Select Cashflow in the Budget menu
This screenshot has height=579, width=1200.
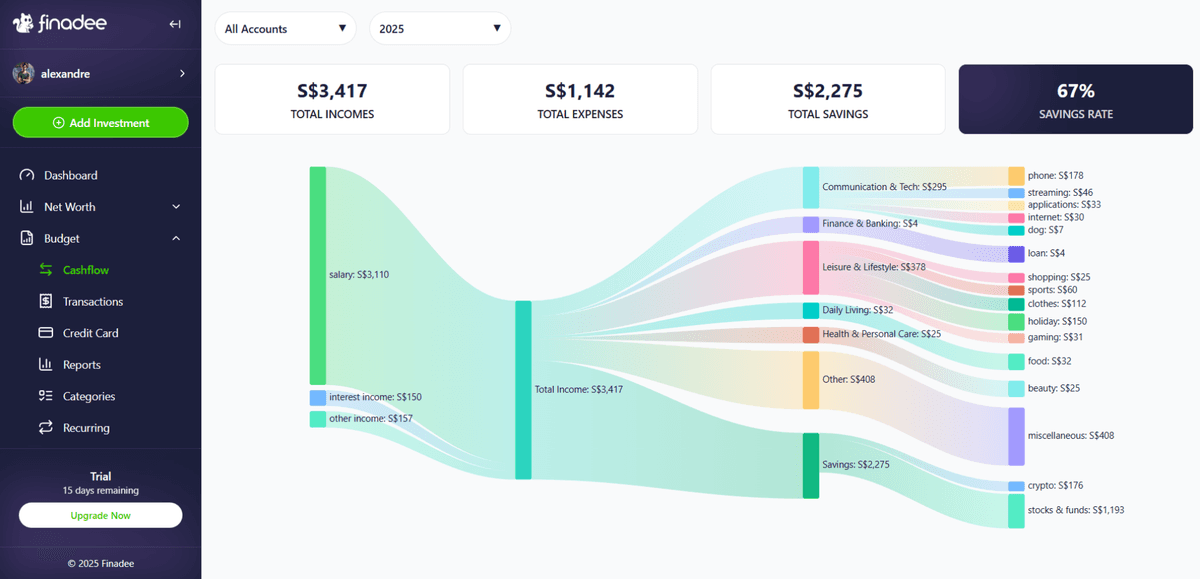86,270
